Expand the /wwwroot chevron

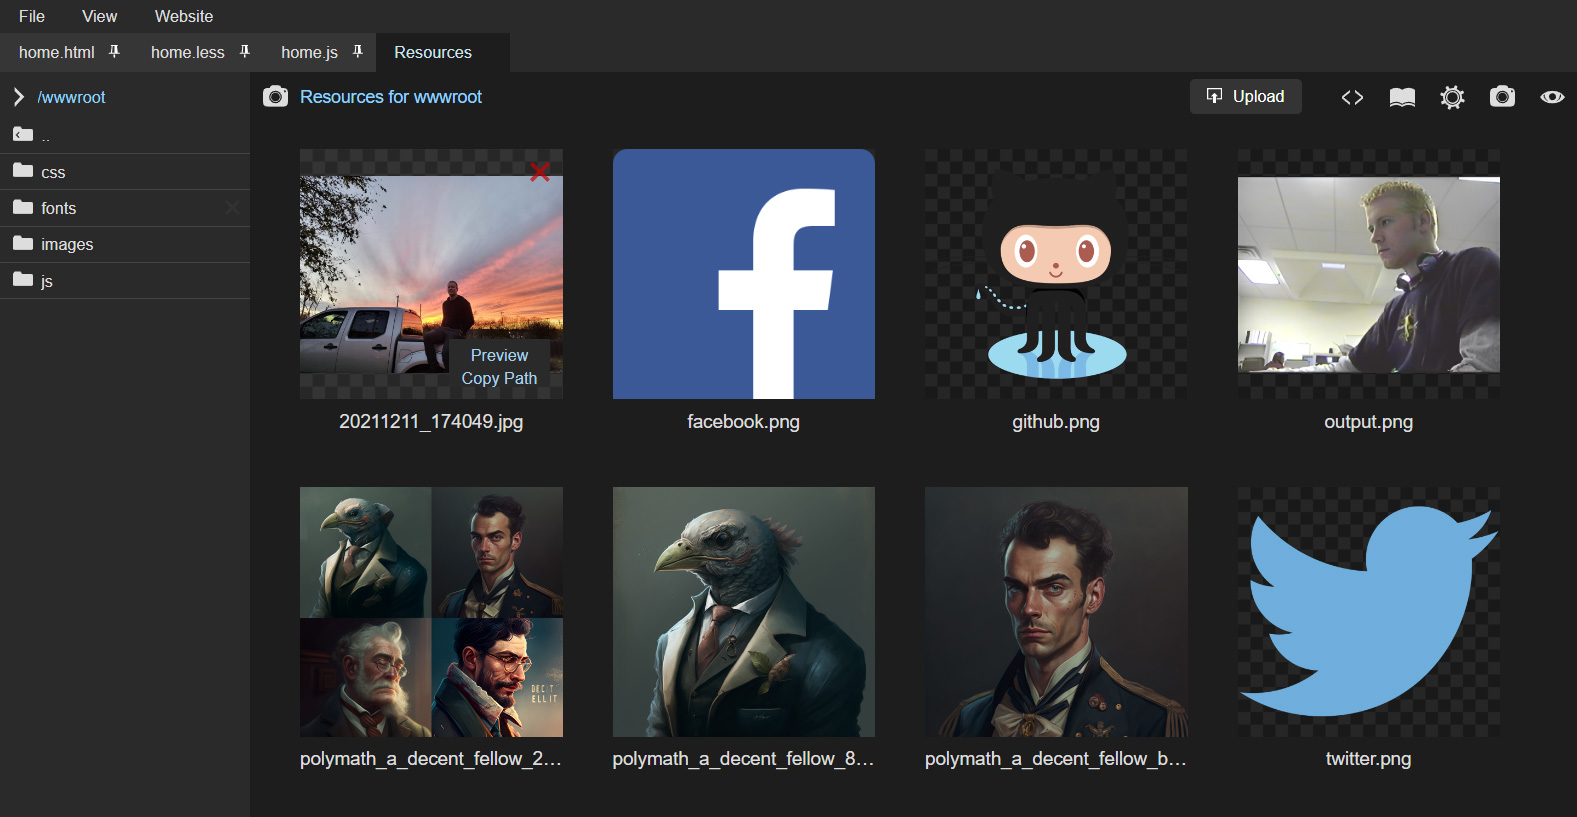(18, 97)
